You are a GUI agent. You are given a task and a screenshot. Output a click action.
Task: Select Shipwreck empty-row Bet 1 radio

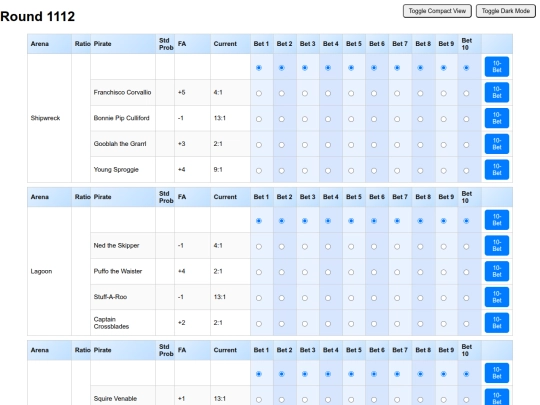pos(259,68)
